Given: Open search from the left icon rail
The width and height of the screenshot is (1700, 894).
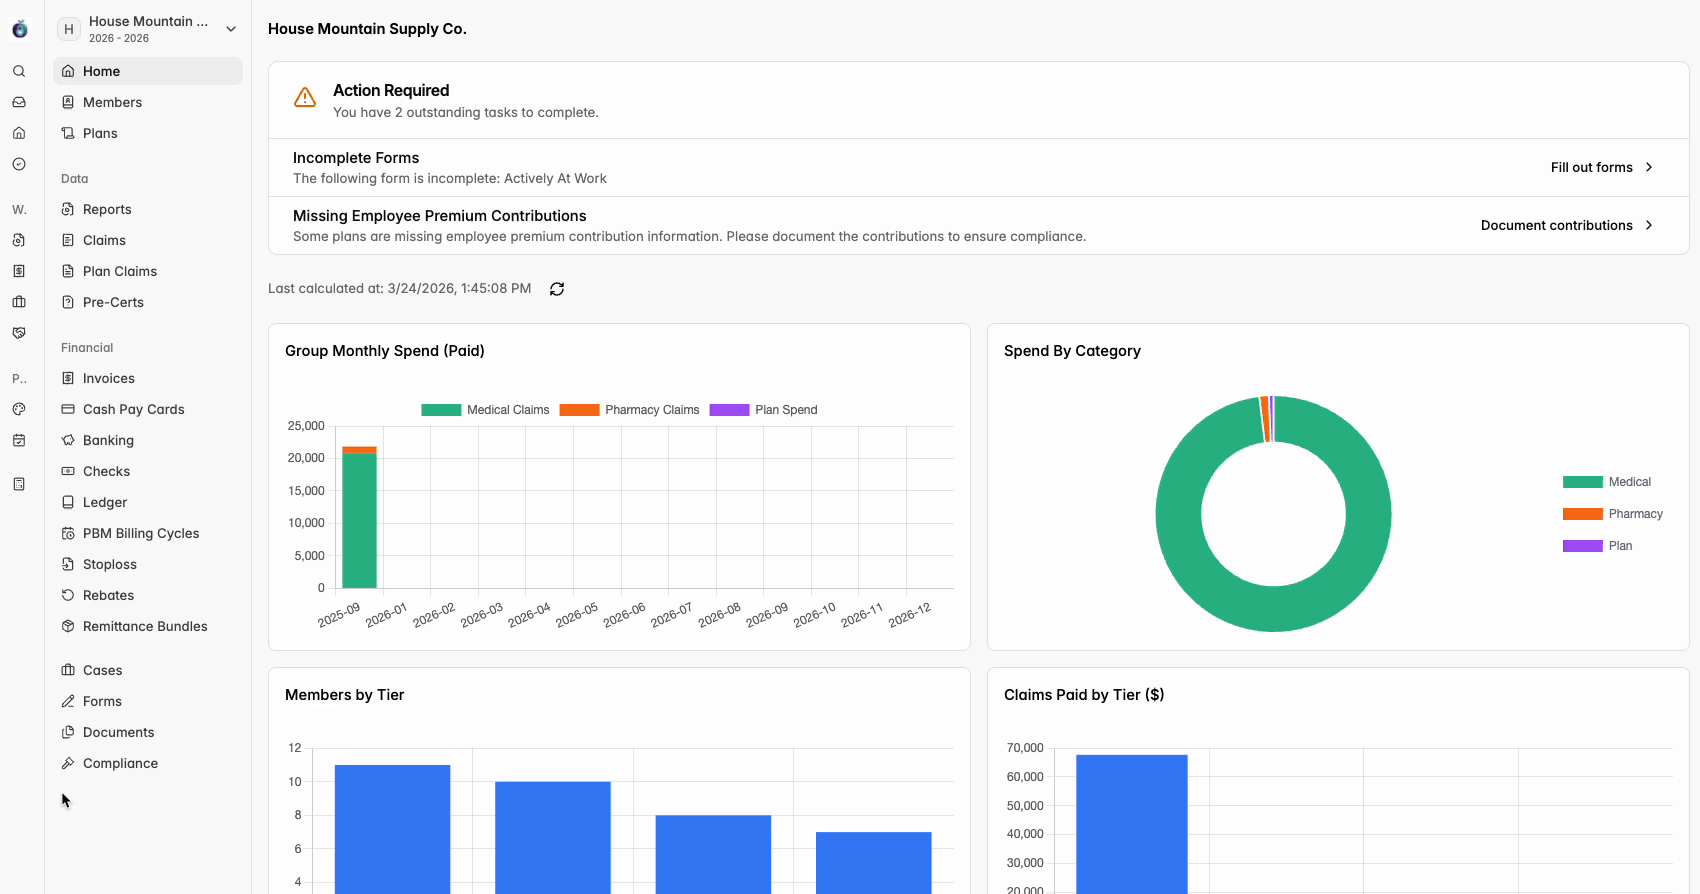Looking at the screenshot, I should click(x=19, y=71).
